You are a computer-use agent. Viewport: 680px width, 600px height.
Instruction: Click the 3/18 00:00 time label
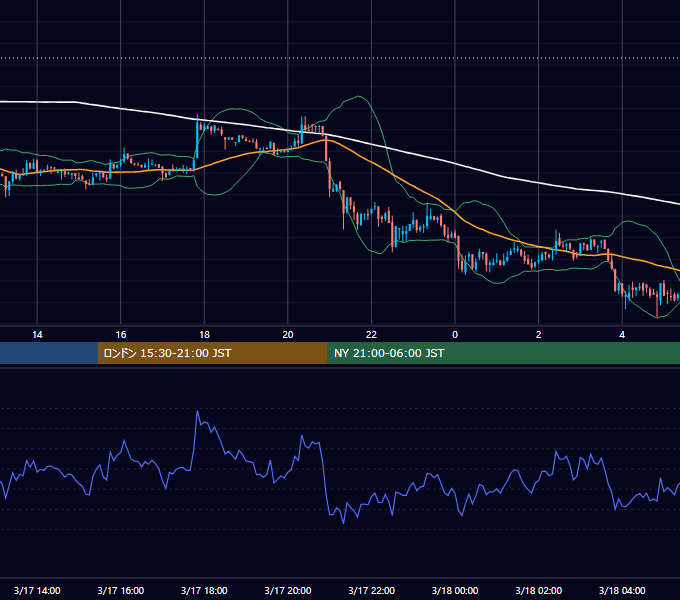tap(455, 590)
